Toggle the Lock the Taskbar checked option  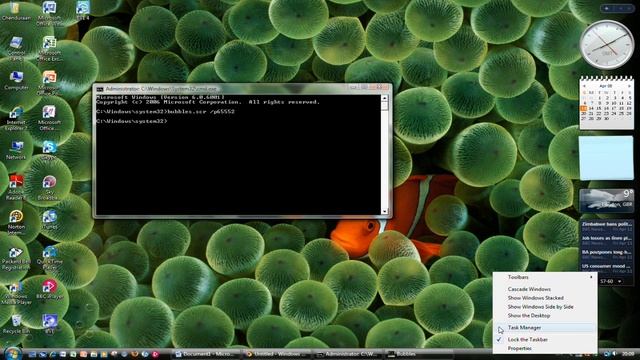click(x=544, y=339)
